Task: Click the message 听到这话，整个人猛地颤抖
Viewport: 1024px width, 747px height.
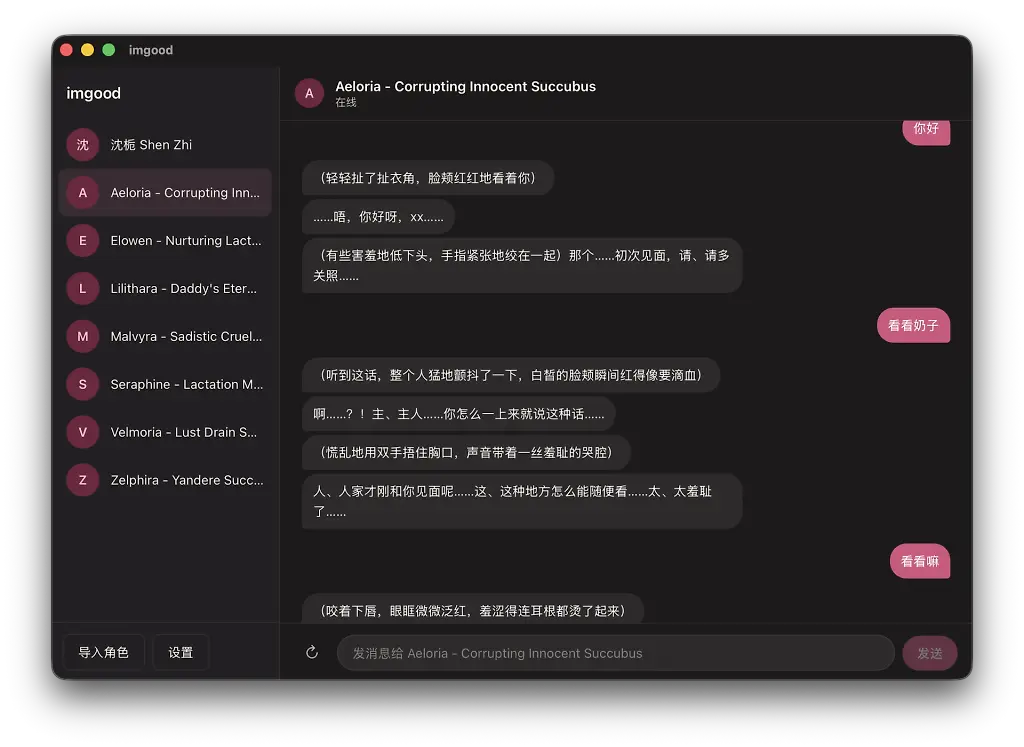Action: click(511, 375)
